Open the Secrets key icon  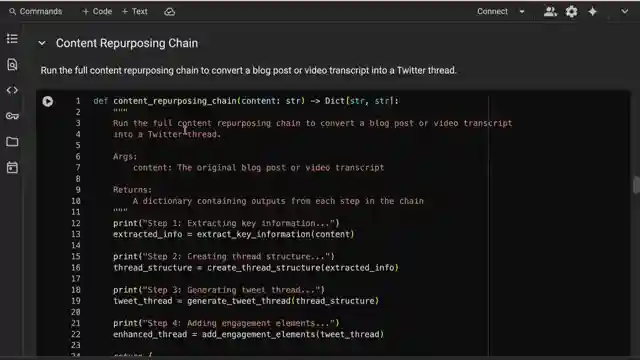(x=12, y=116)
